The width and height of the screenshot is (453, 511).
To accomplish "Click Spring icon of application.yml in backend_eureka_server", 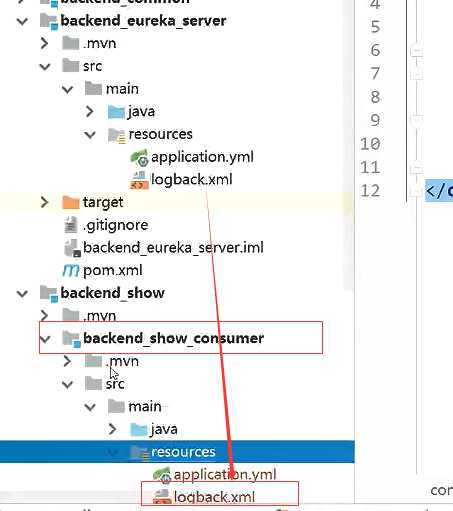I will [139, 158].
